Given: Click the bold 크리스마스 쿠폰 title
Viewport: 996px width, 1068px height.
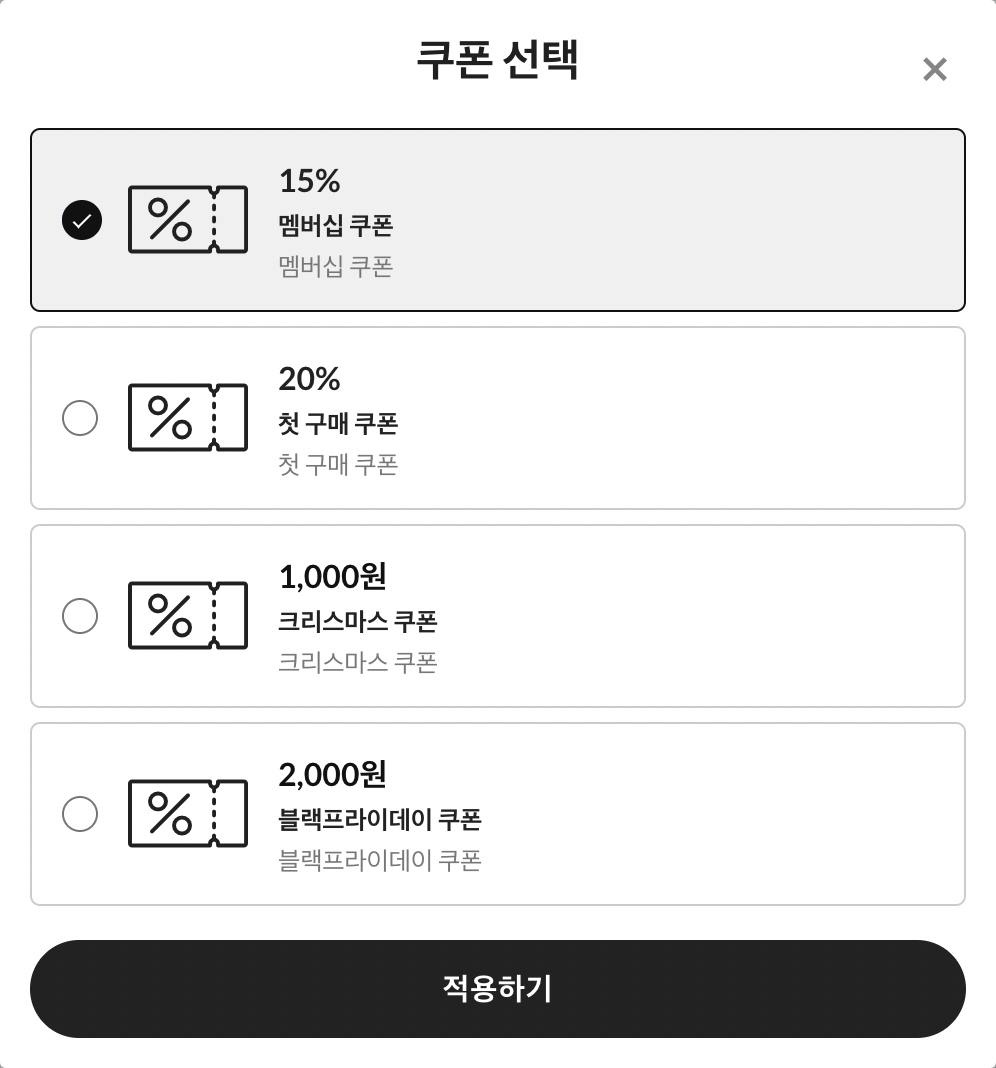Looking at the screenshot, I should [x=358, y=621].
